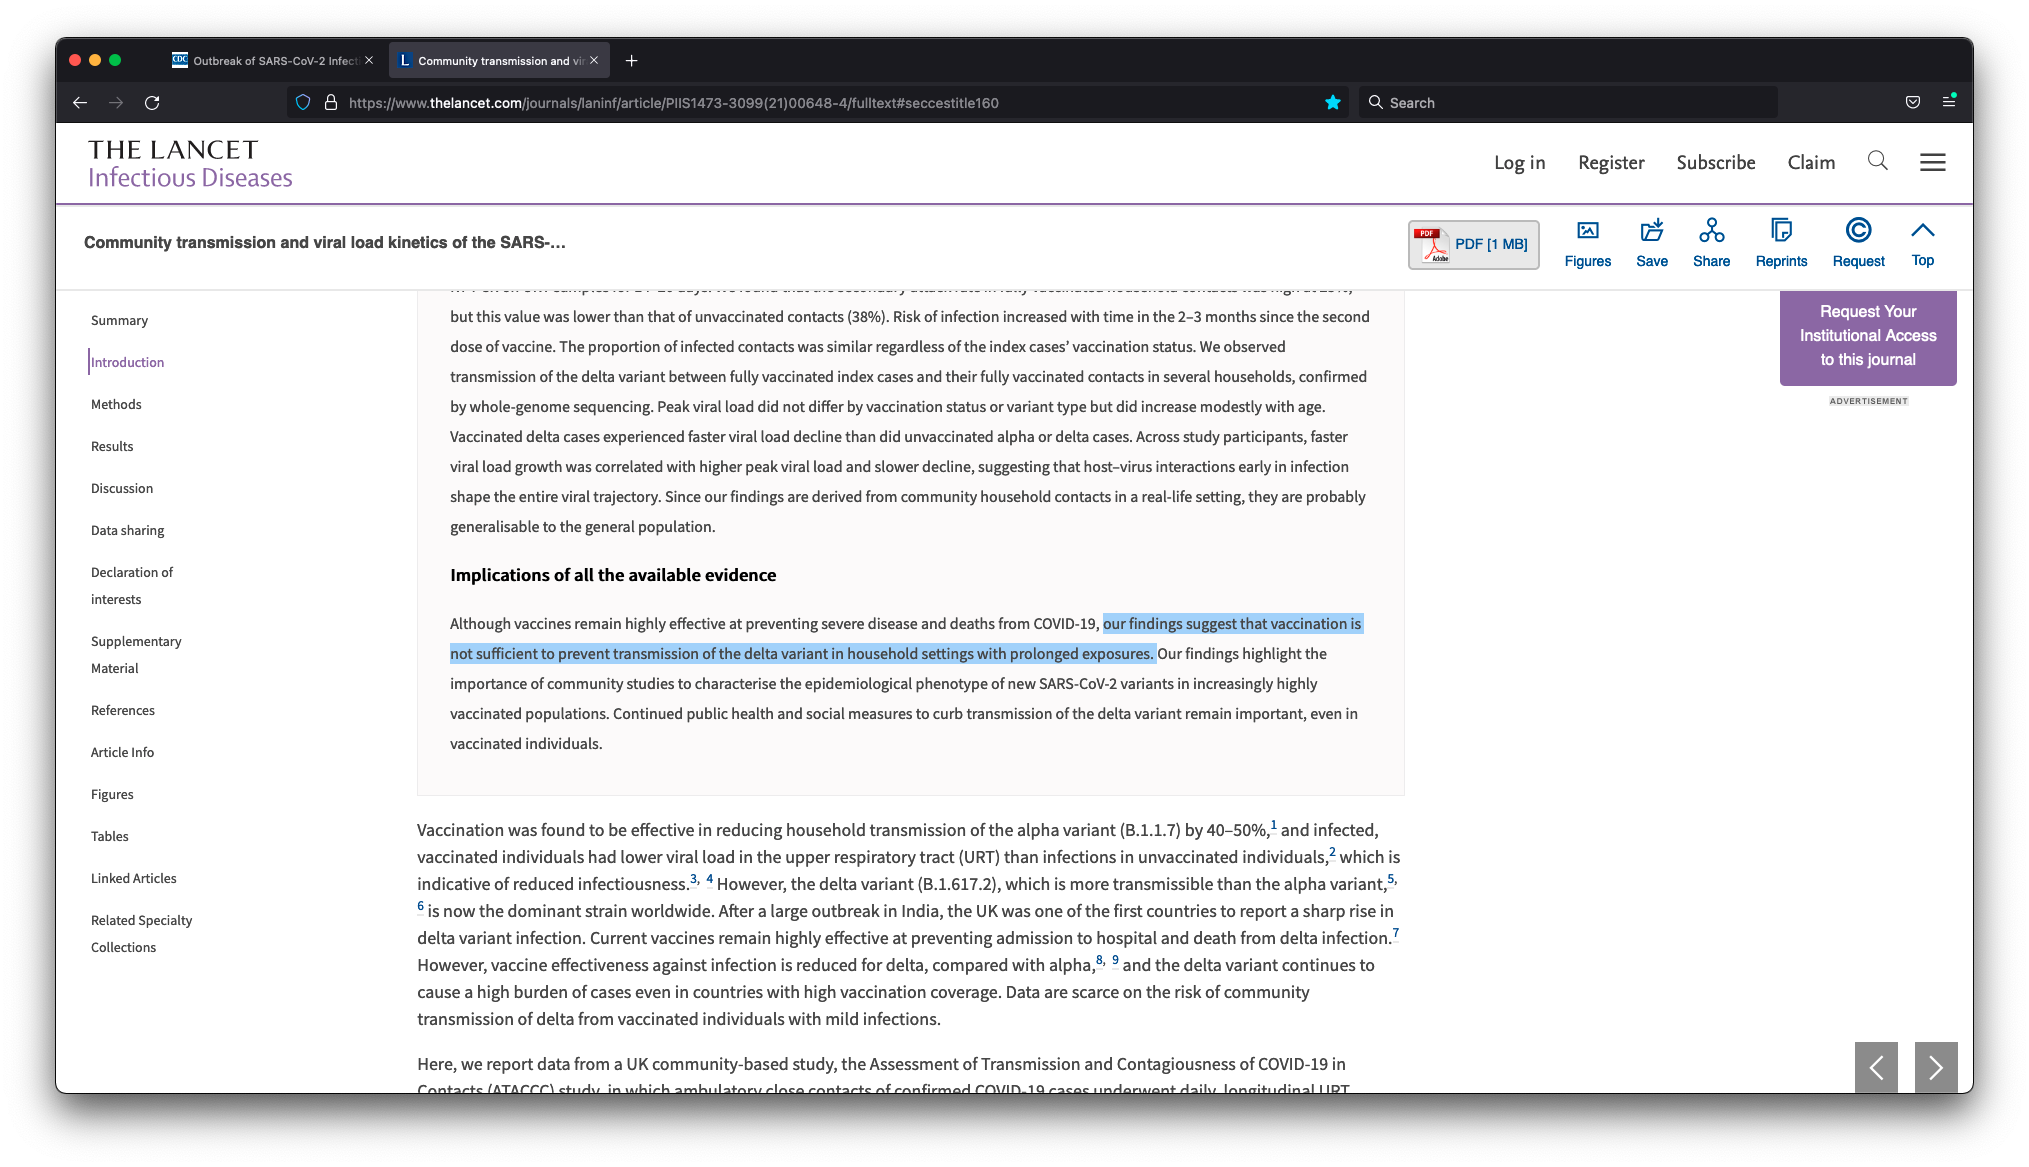Reload the page with refresh icon

coord(152,103)
